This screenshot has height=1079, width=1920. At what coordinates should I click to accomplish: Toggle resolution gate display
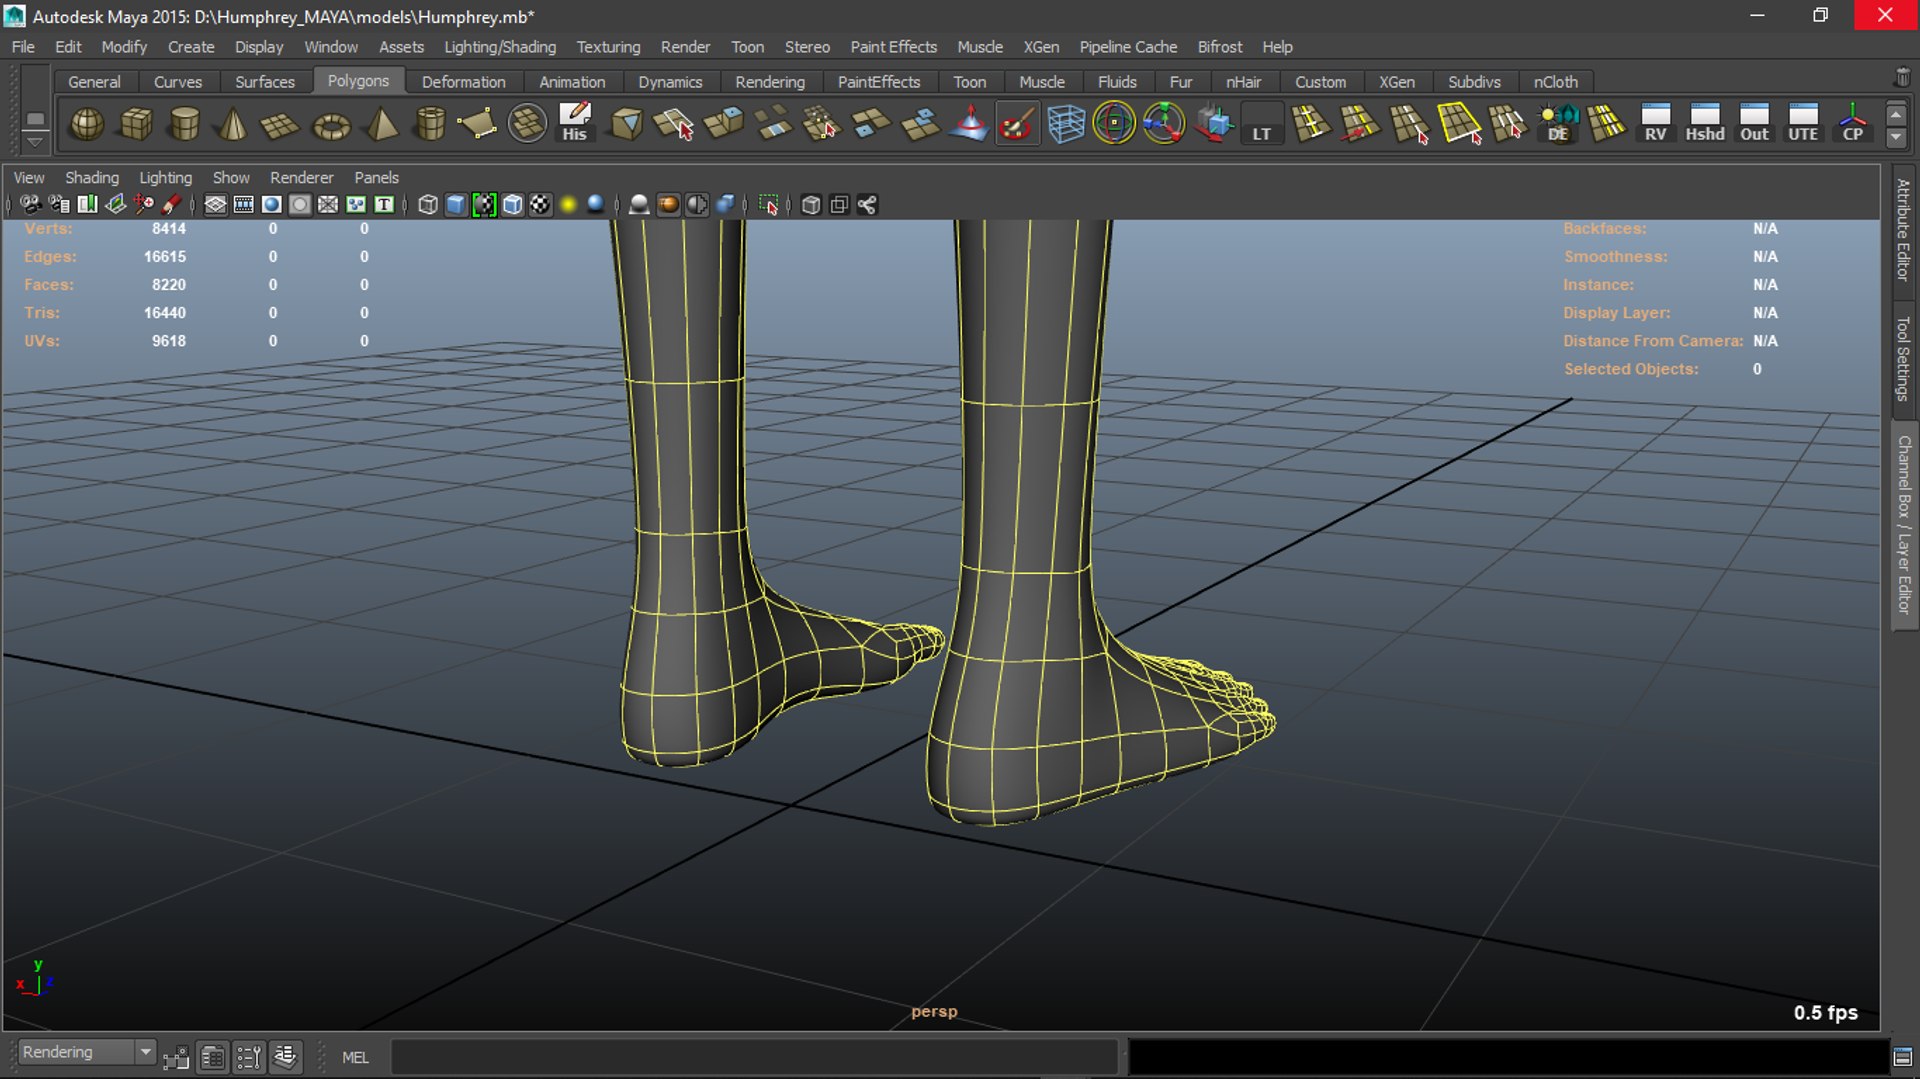click(271, 205)
